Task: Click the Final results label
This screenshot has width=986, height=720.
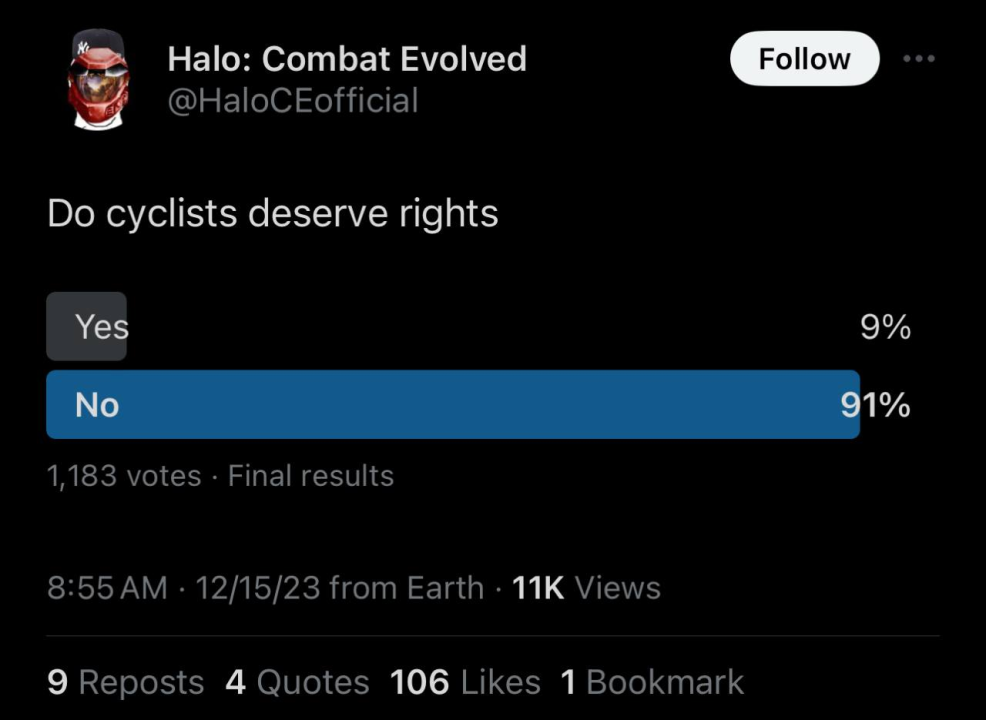Action: (311, 476)
